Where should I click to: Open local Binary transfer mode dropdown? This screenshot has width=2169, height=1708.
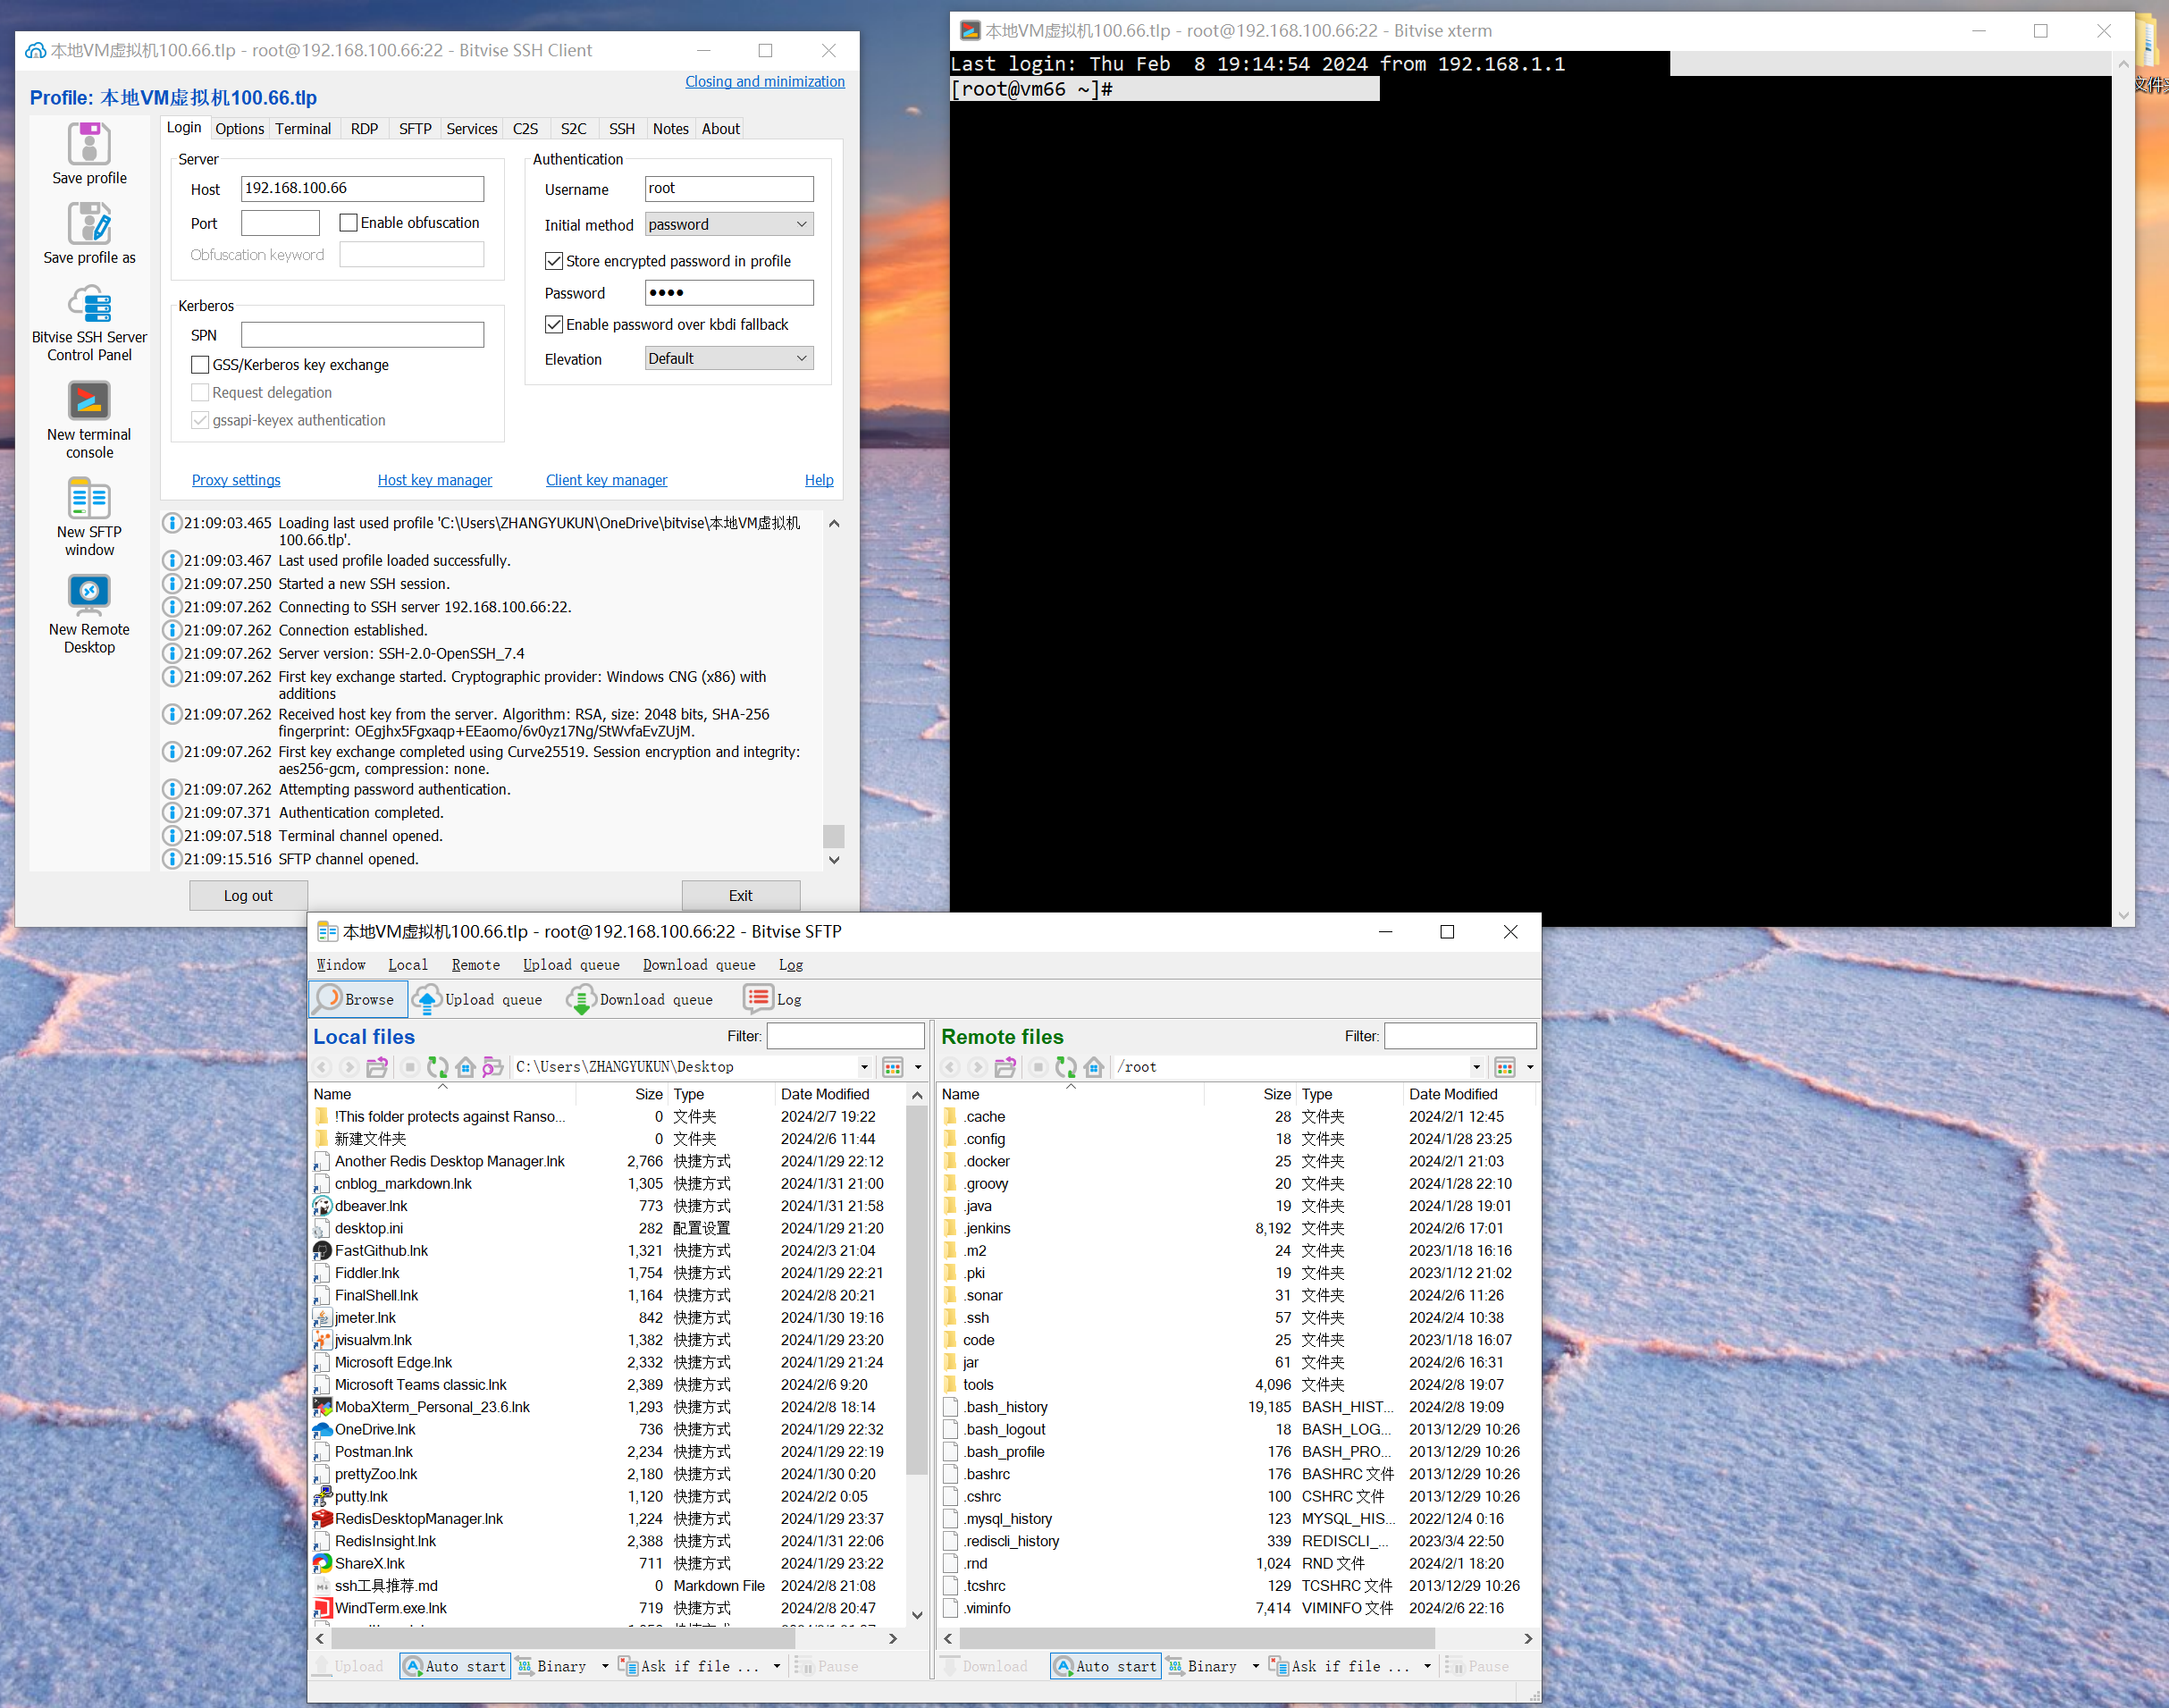(605, 1666)
